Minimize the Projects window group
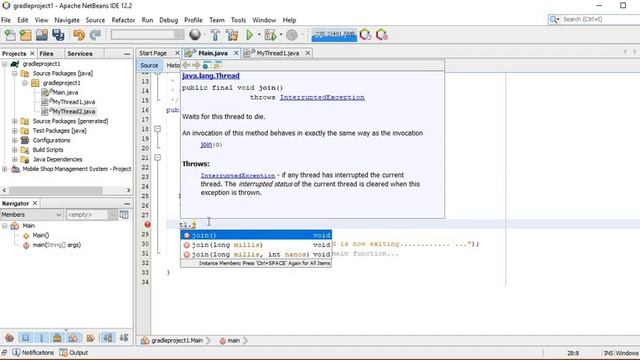640x360 pixels. [127, 53]
